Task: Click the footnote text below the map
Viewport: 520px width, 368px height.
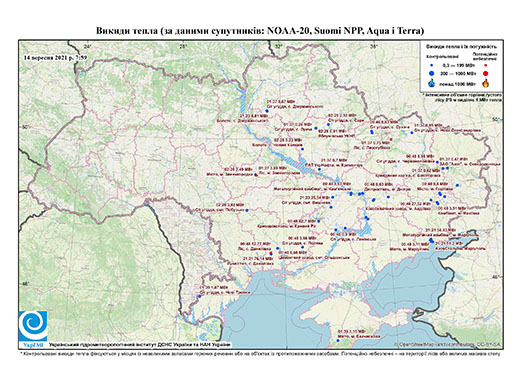Action: [260, 353]
